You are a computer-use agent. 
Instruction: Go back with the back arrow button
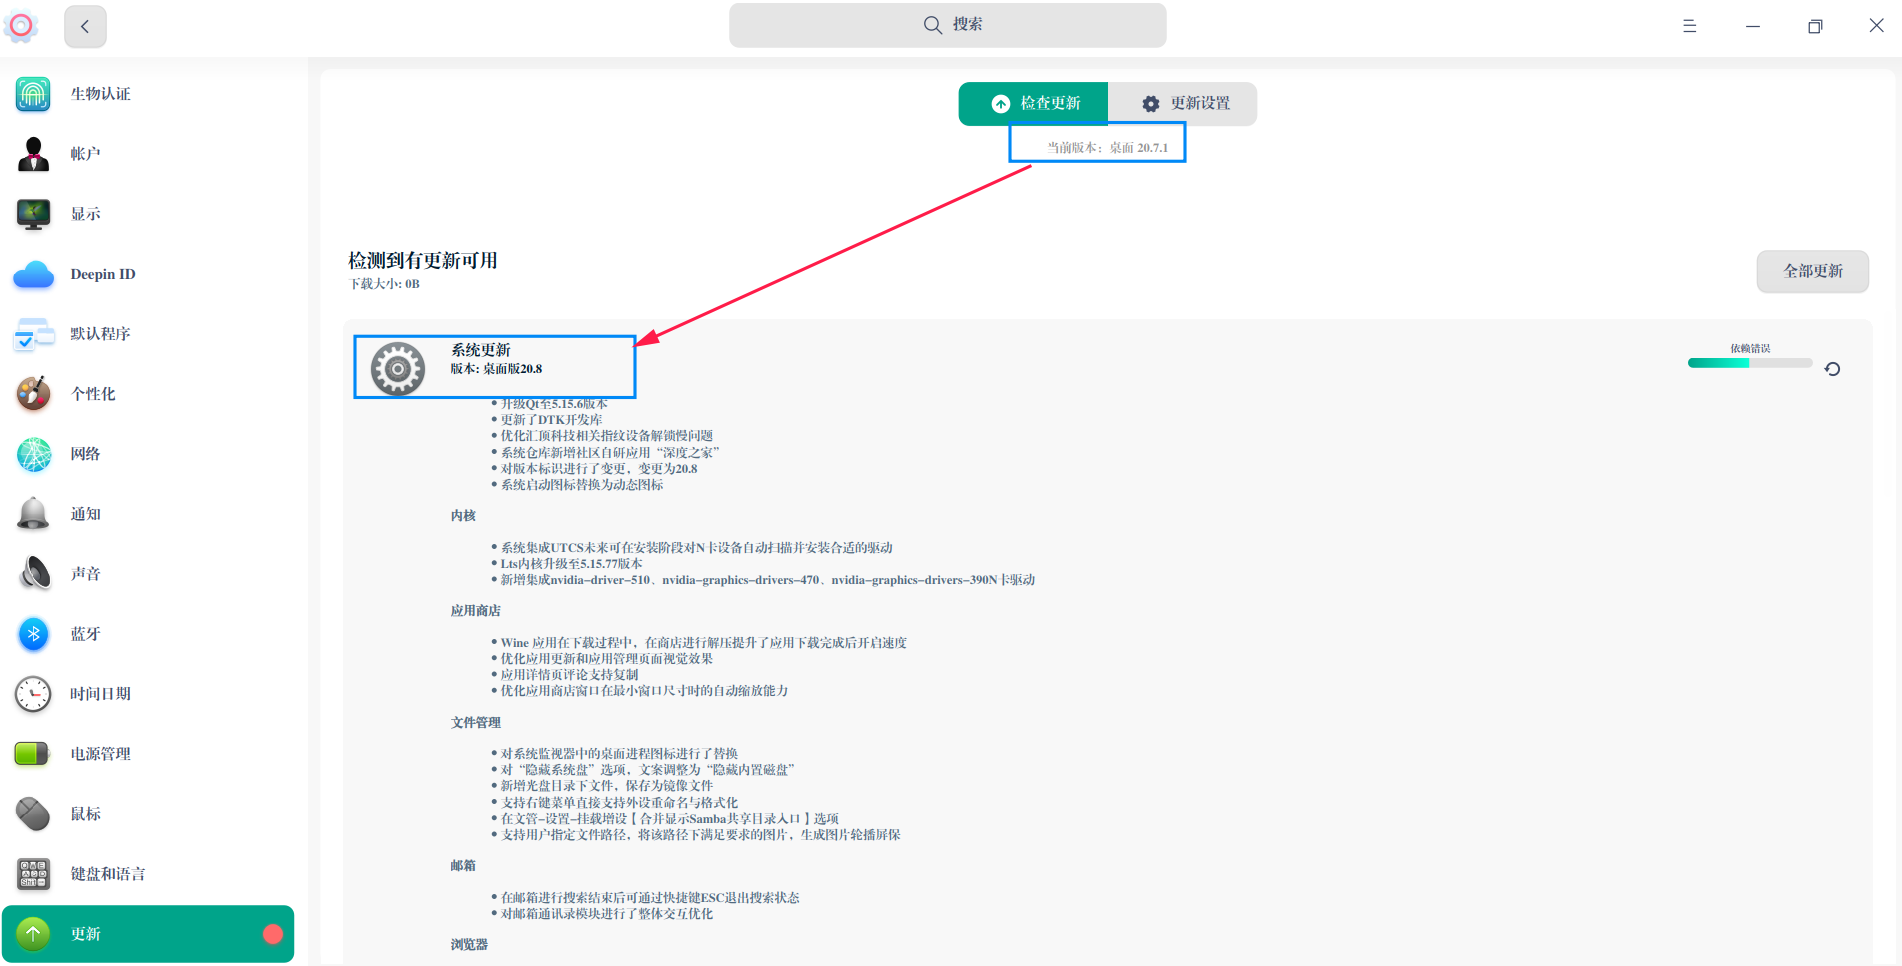point(85,26)
